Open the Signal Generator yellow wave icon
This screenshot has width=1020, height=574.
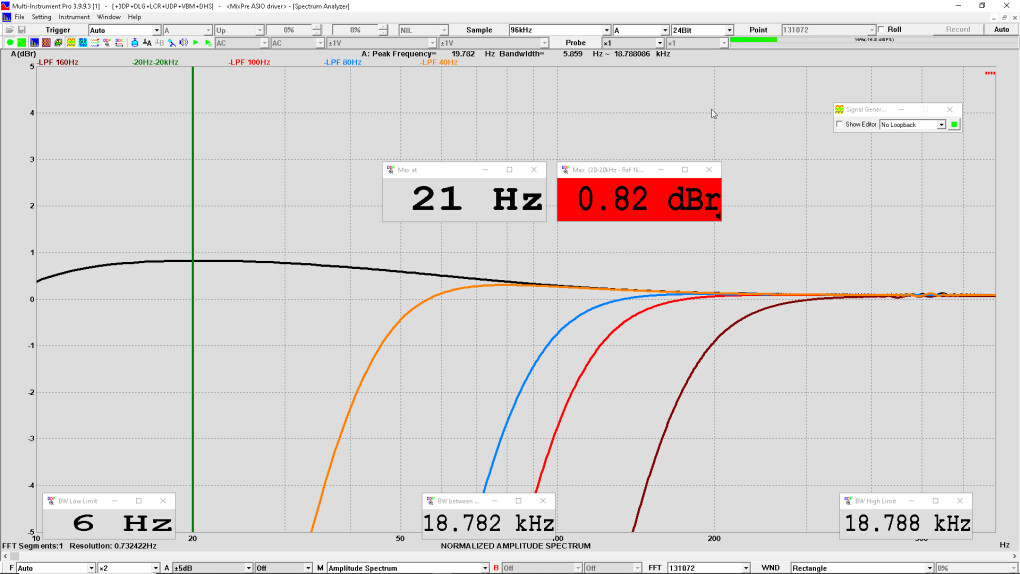coord(71,43)
